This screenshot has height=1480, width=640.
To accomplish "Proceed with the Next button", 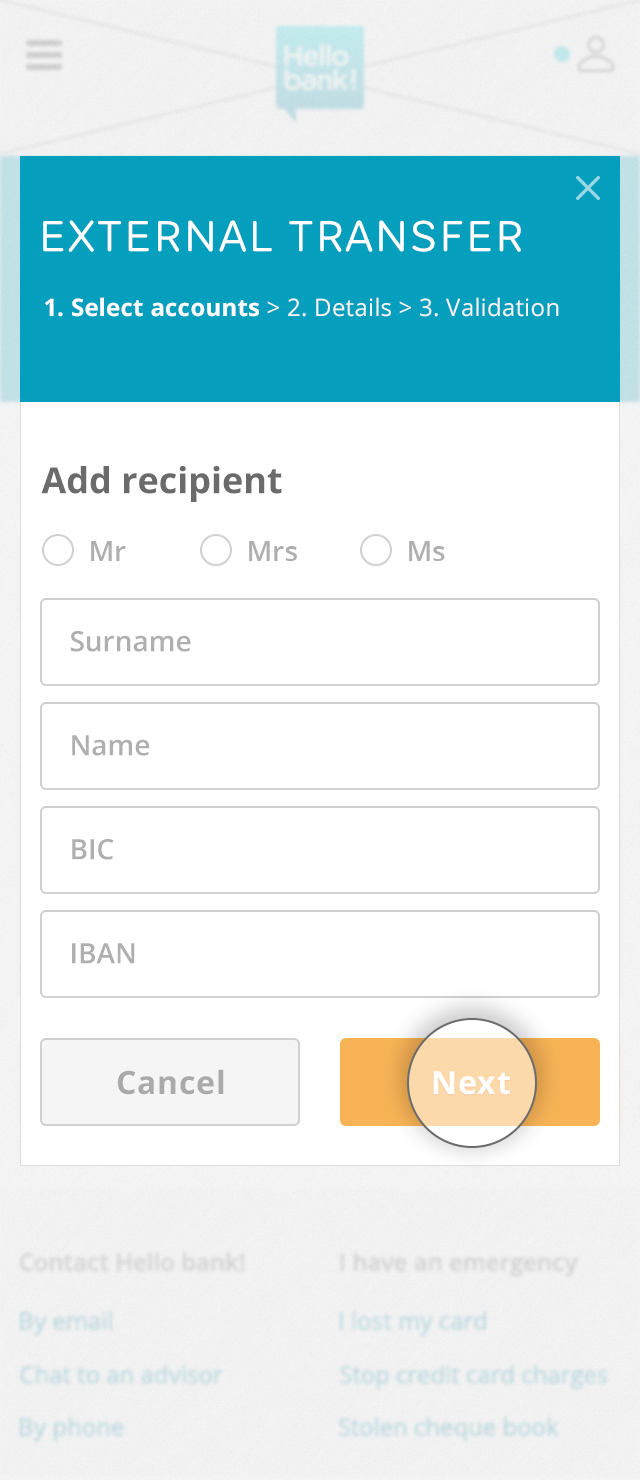I will click(x=470, y=1082).
